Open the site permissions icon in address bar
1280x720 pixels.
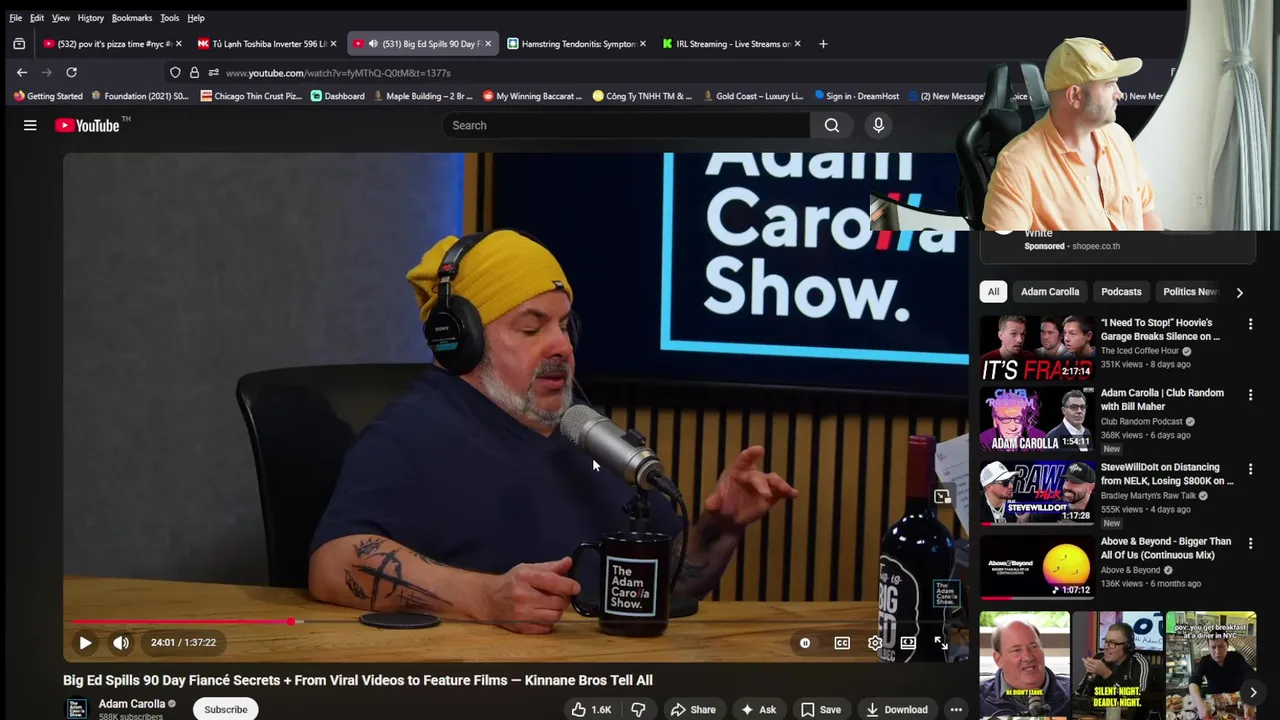point(213,72)
